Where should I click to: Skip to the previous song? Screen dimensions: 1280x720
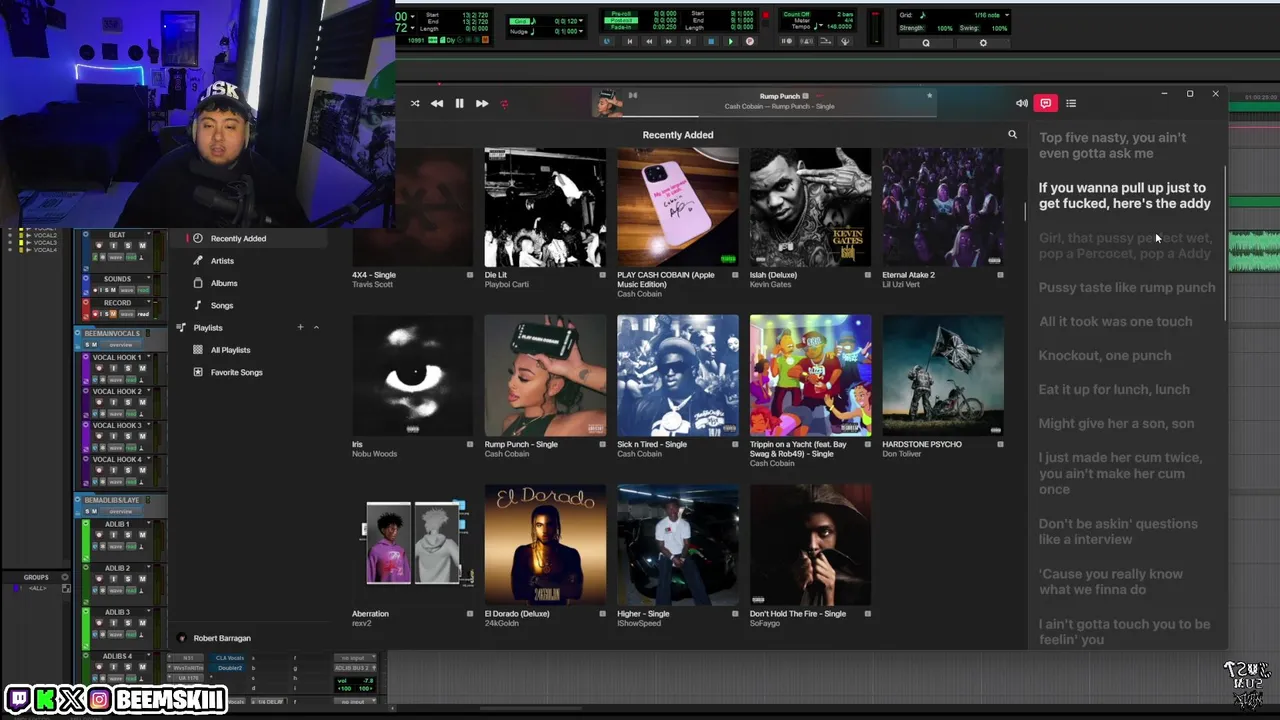coord(437,103)
